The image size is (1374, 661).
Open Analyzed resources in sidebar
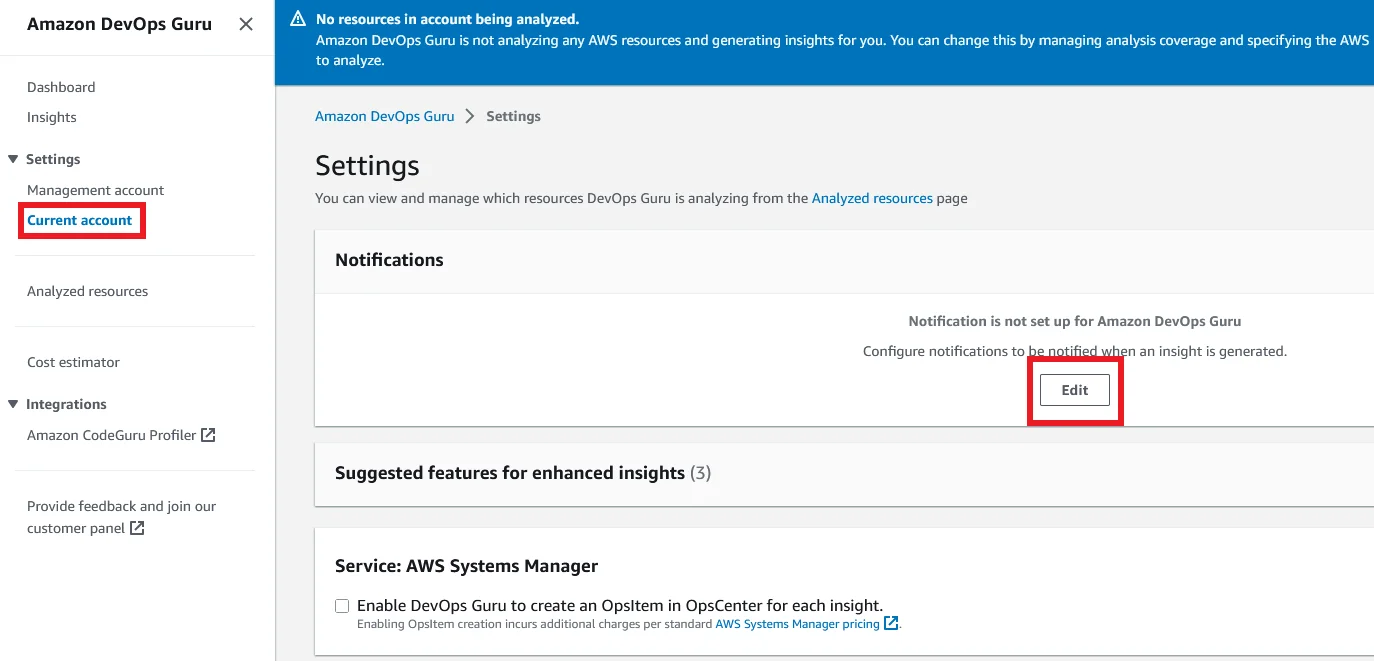[x=88, y=291]
